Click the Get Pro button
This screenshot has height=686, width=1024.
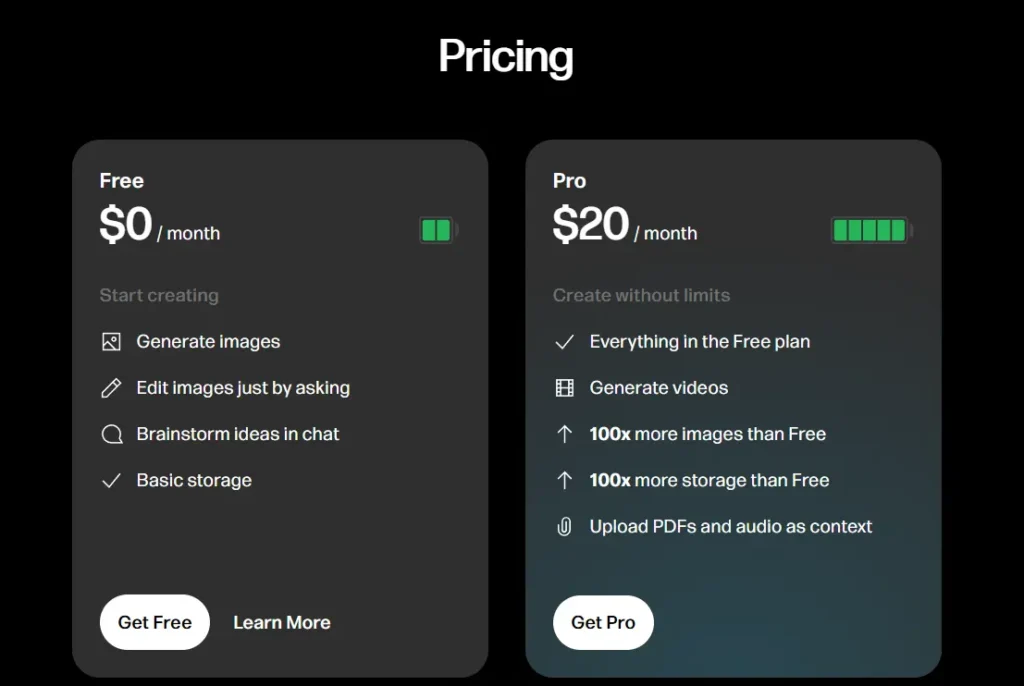coord(603,622)
